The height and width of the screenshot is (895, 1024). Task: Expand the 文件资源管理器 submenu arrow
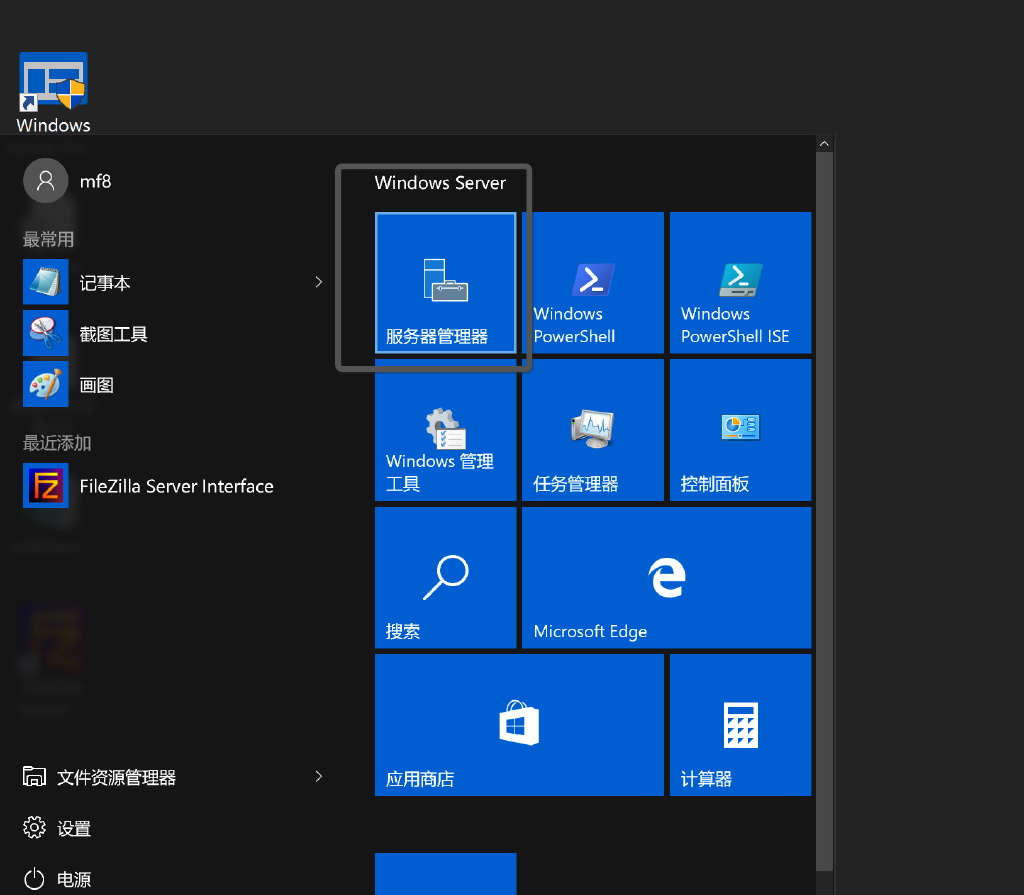(319, 776)
